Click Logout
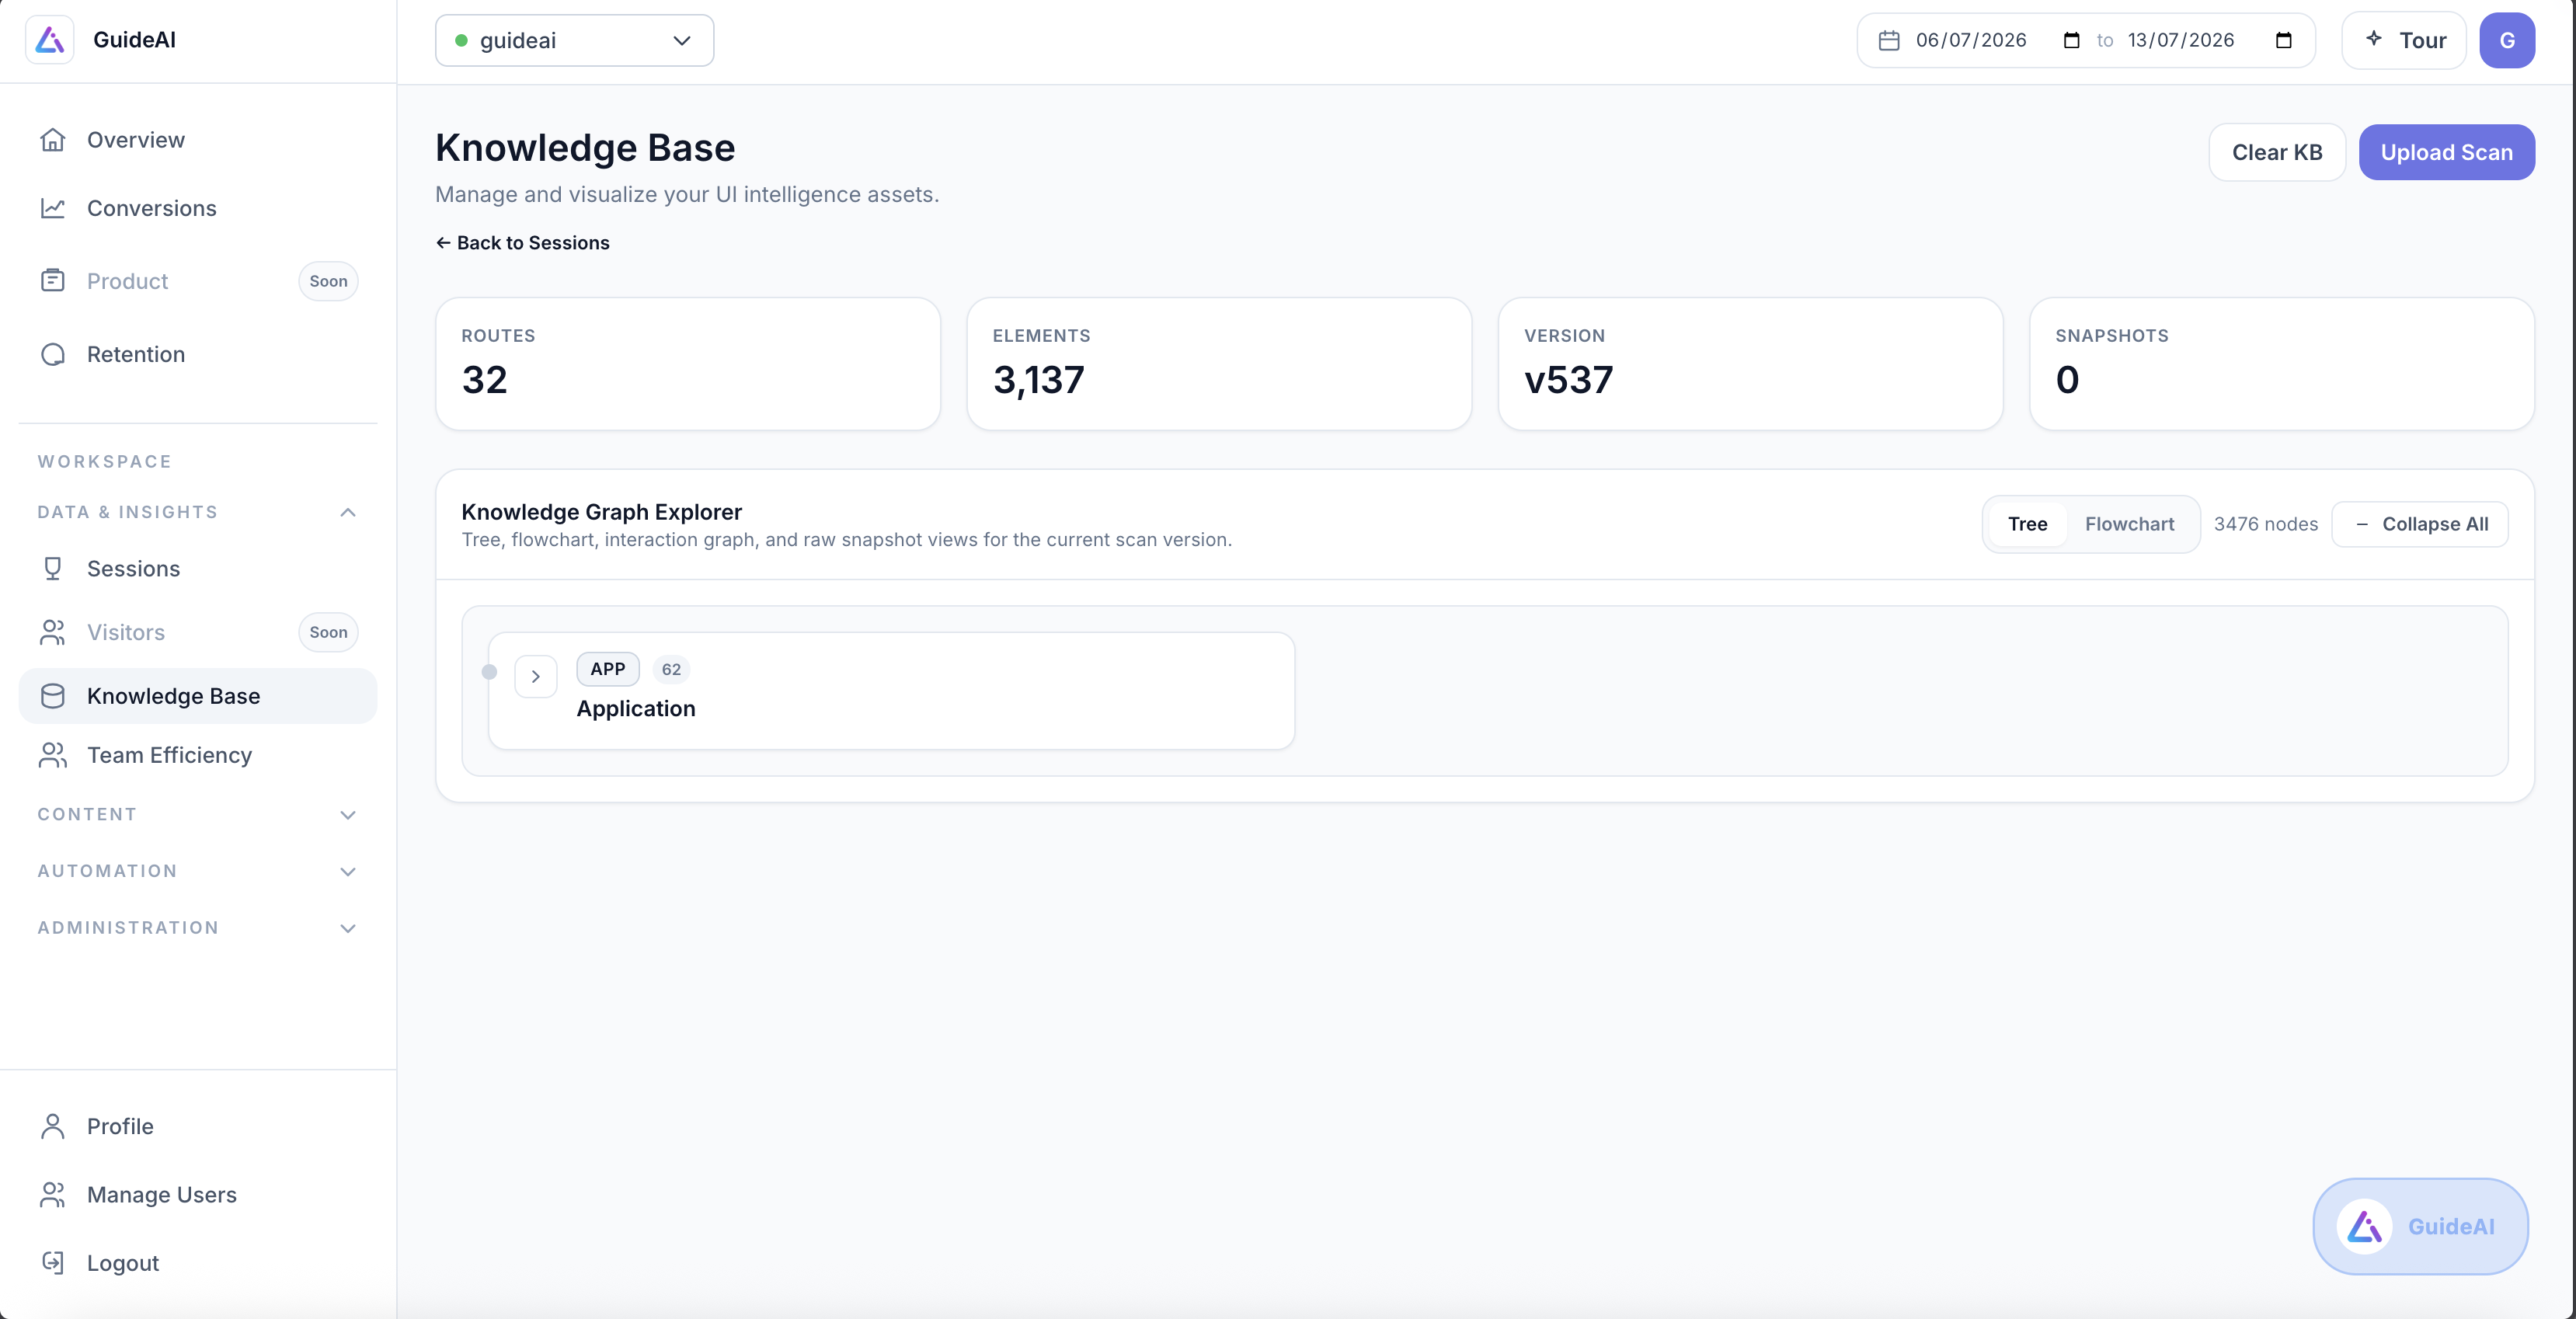Image resolution: width=2576 pixels, height=1319 pixels. (198, 1262)
